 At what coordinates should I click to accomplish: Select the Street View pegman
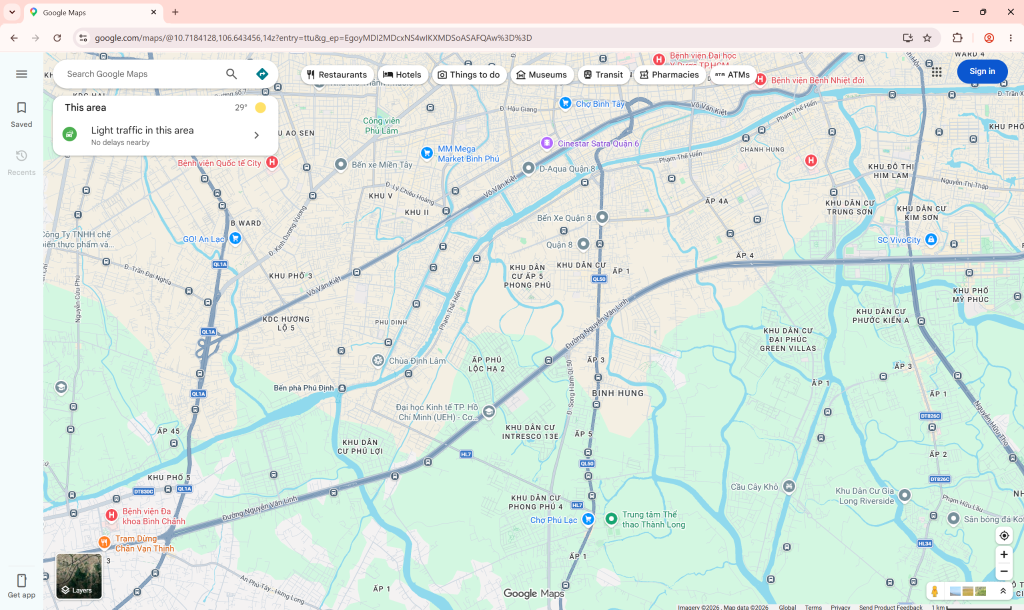(935, 591)
